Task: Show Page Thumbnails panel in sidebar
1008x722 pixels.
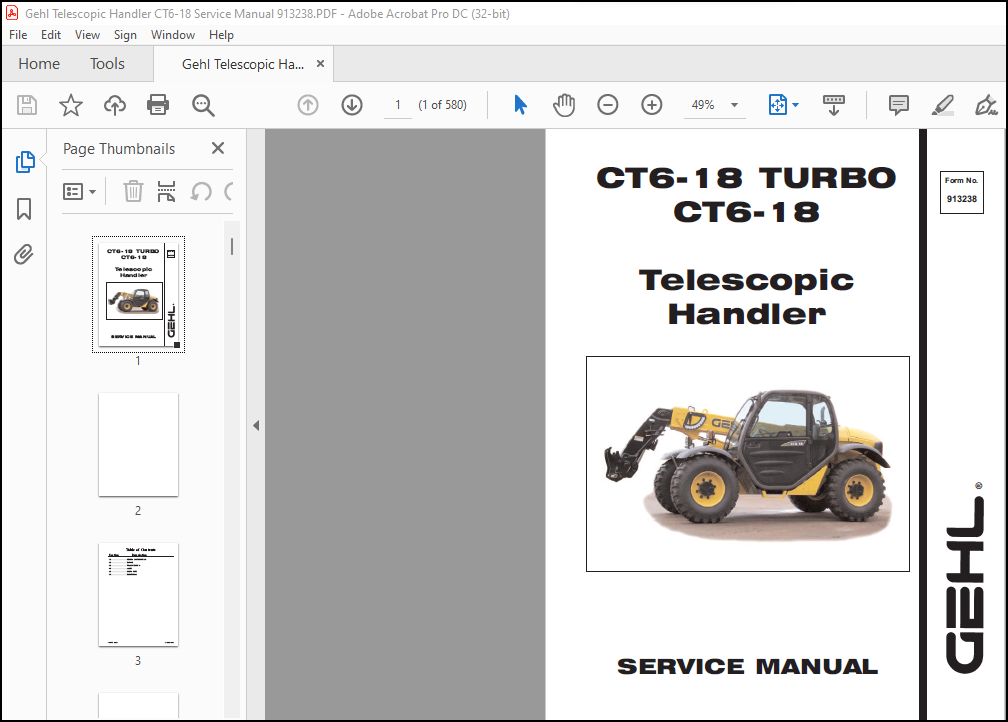Action: click(x=24, y=162)
